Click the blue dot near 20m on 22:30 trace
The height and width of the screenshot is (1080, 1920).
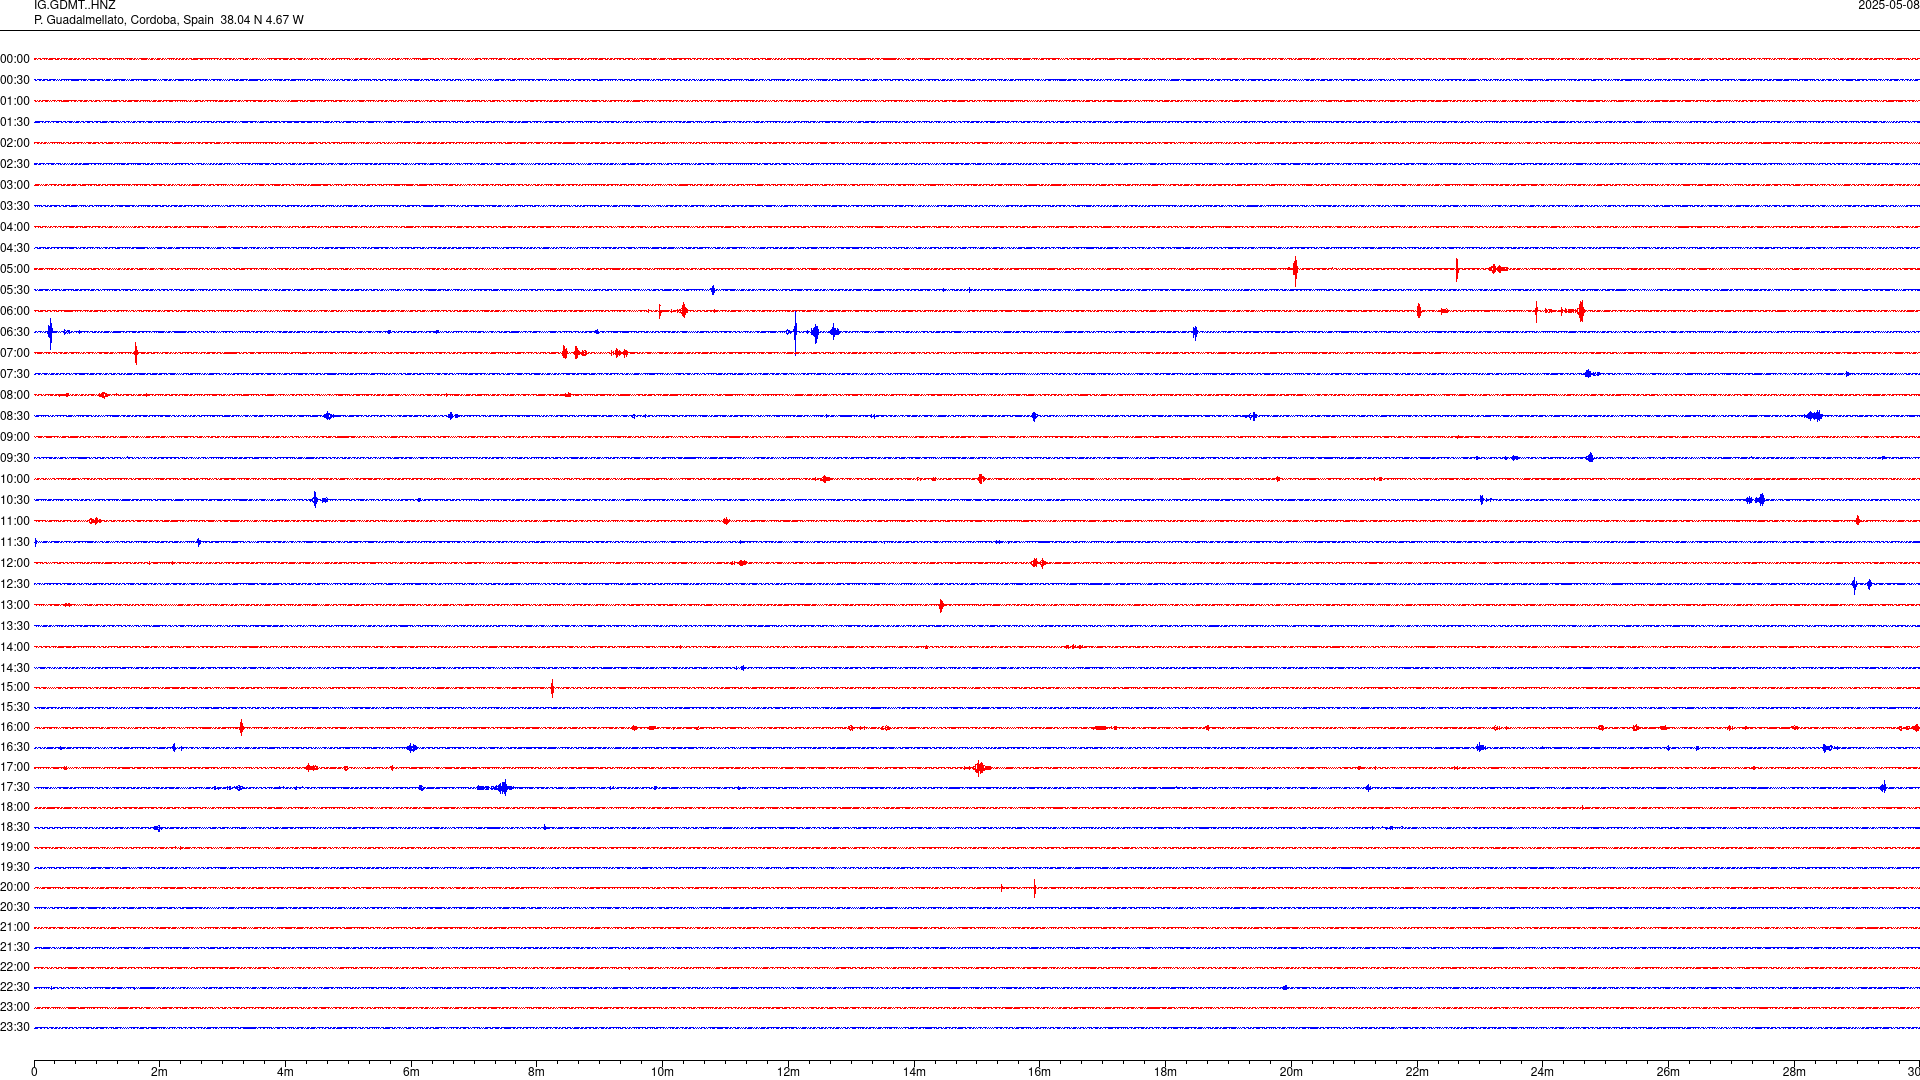click(1285, 988)
